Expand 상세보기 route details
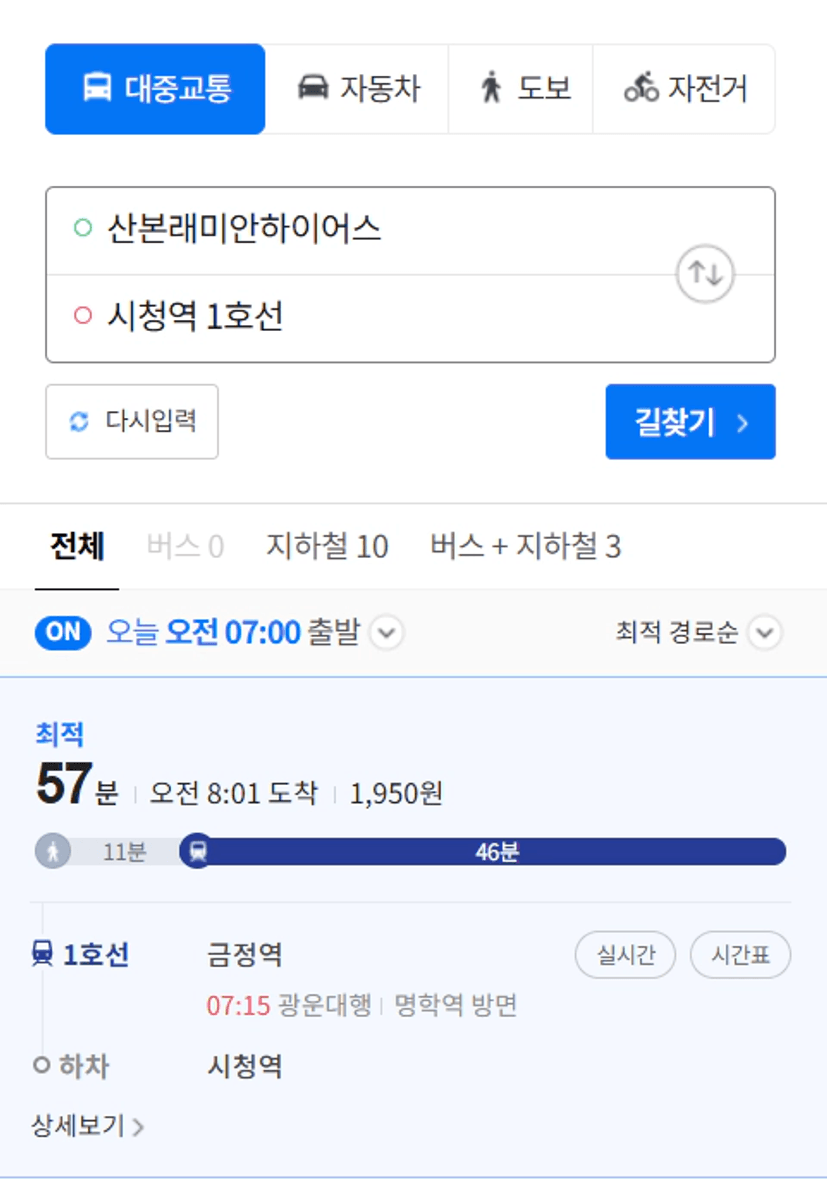 [87, 1126]
